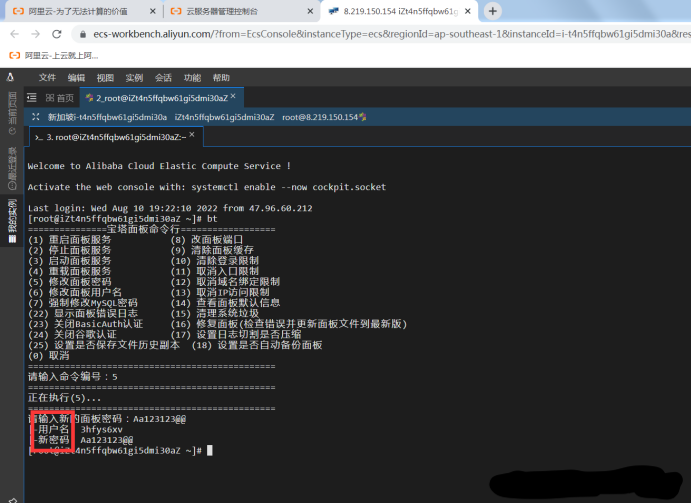Click the lock icon in the address bar
The width and height of the screenshot is (691, 504).
point(83,34)
